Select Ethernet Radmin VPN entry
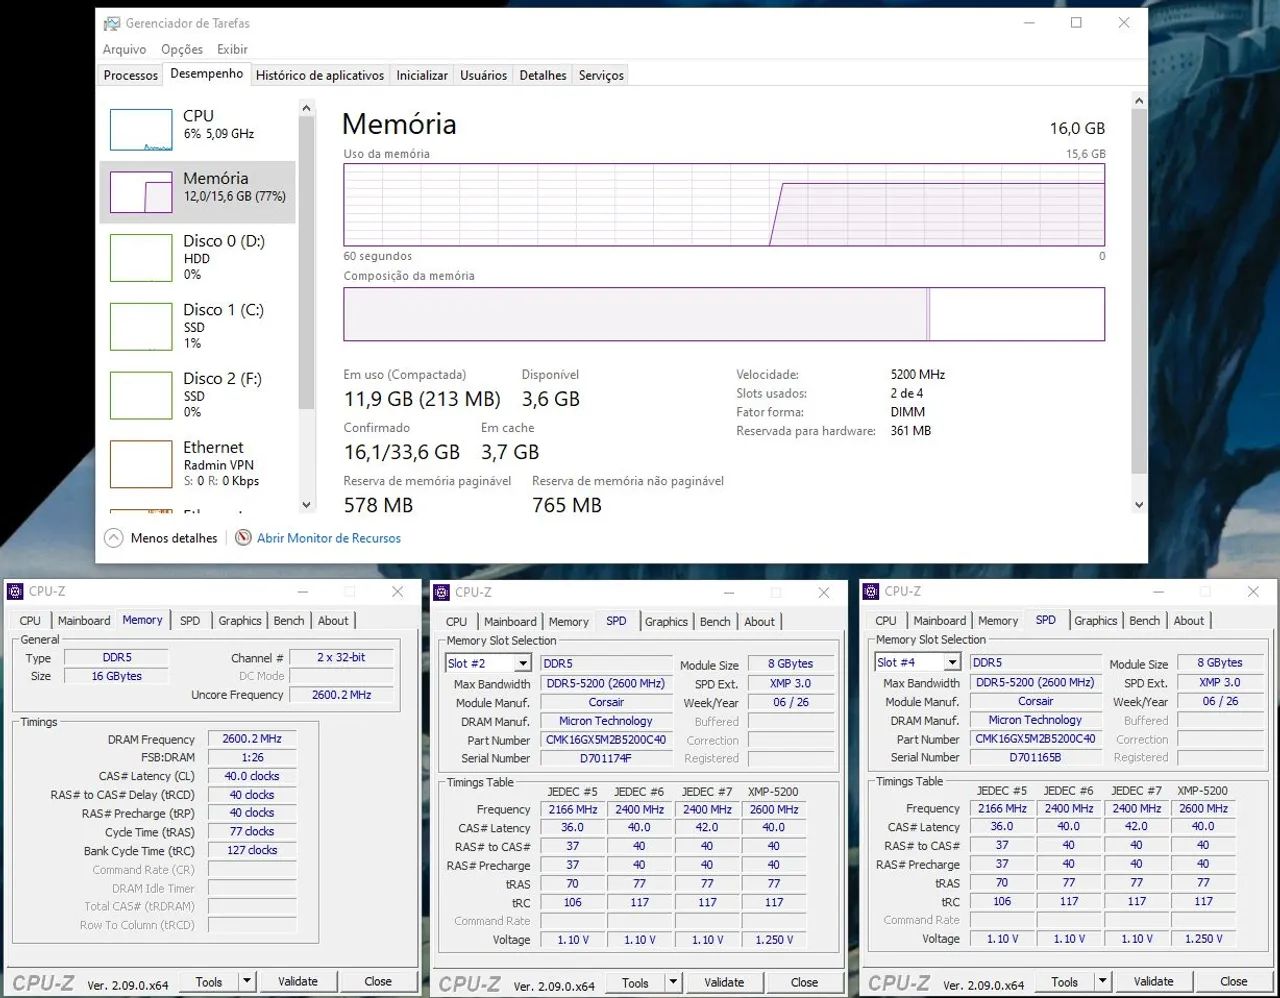This screenshot has height=998, width=1280. 197,464
